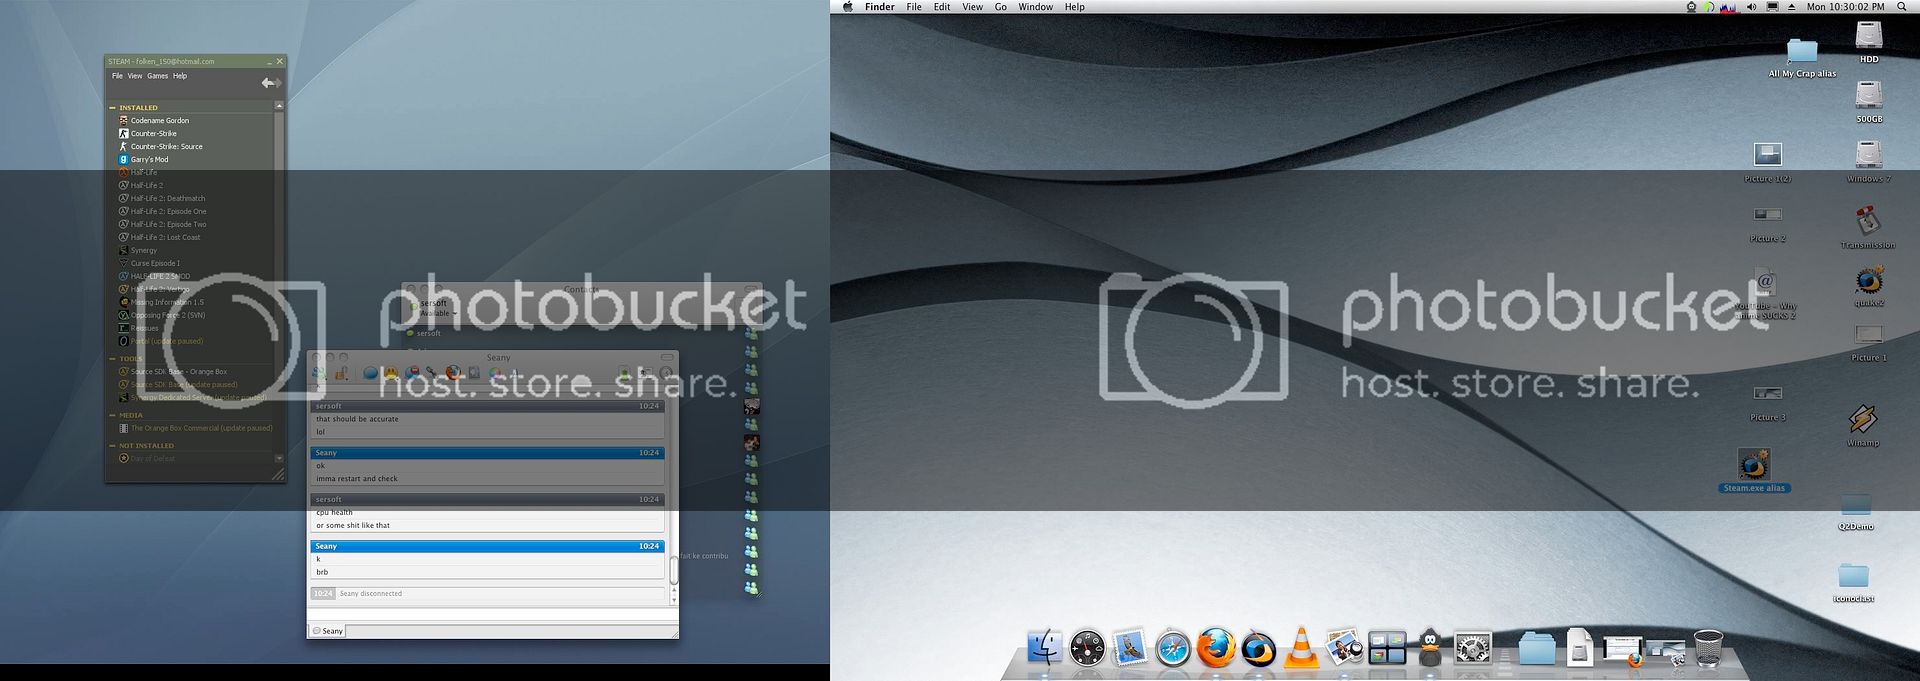This screenshot has height=681, width=1920.
Task: Click Steam back arrow button
Action: click(x=267, y=83)
